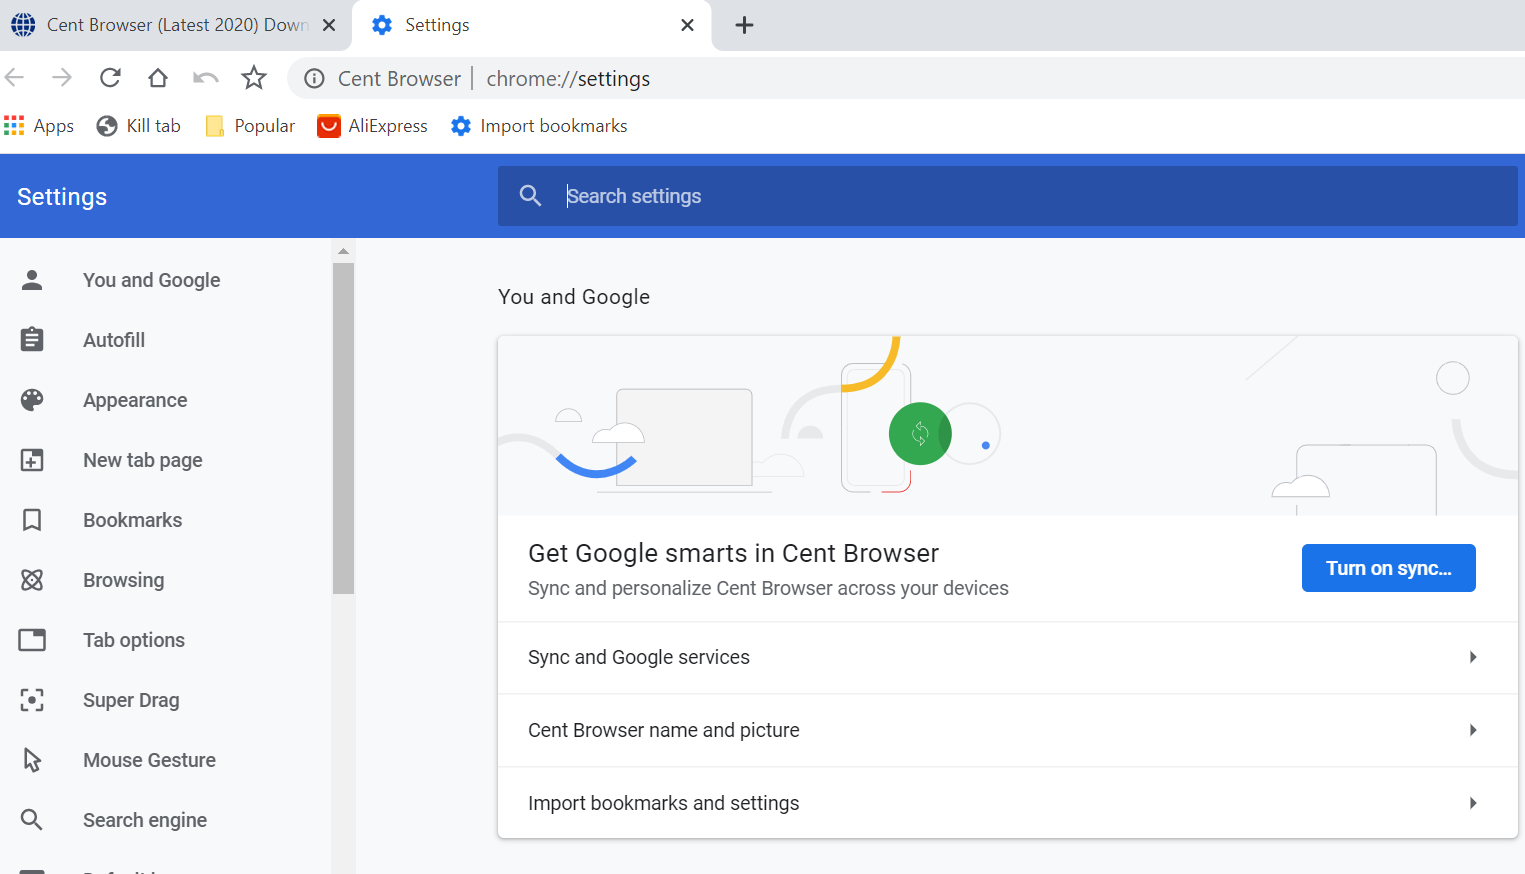The height and width of the screenshot is (874, 1525).
Task: Open the Apps grid shortcut
Action: click(39, 126)
